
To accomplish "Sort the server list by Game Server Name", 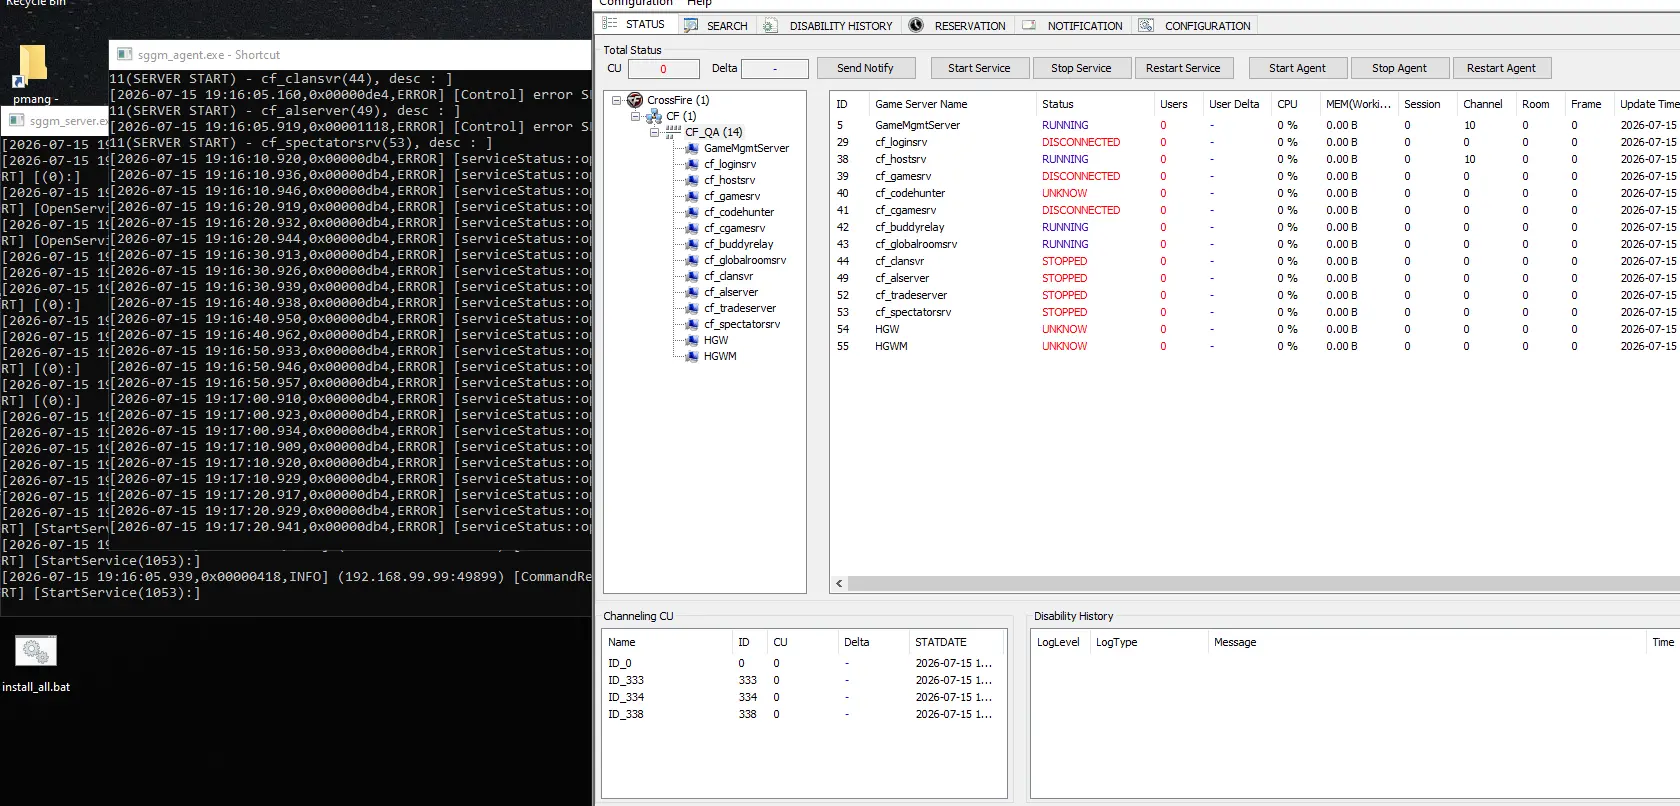I will coord(952,104).
